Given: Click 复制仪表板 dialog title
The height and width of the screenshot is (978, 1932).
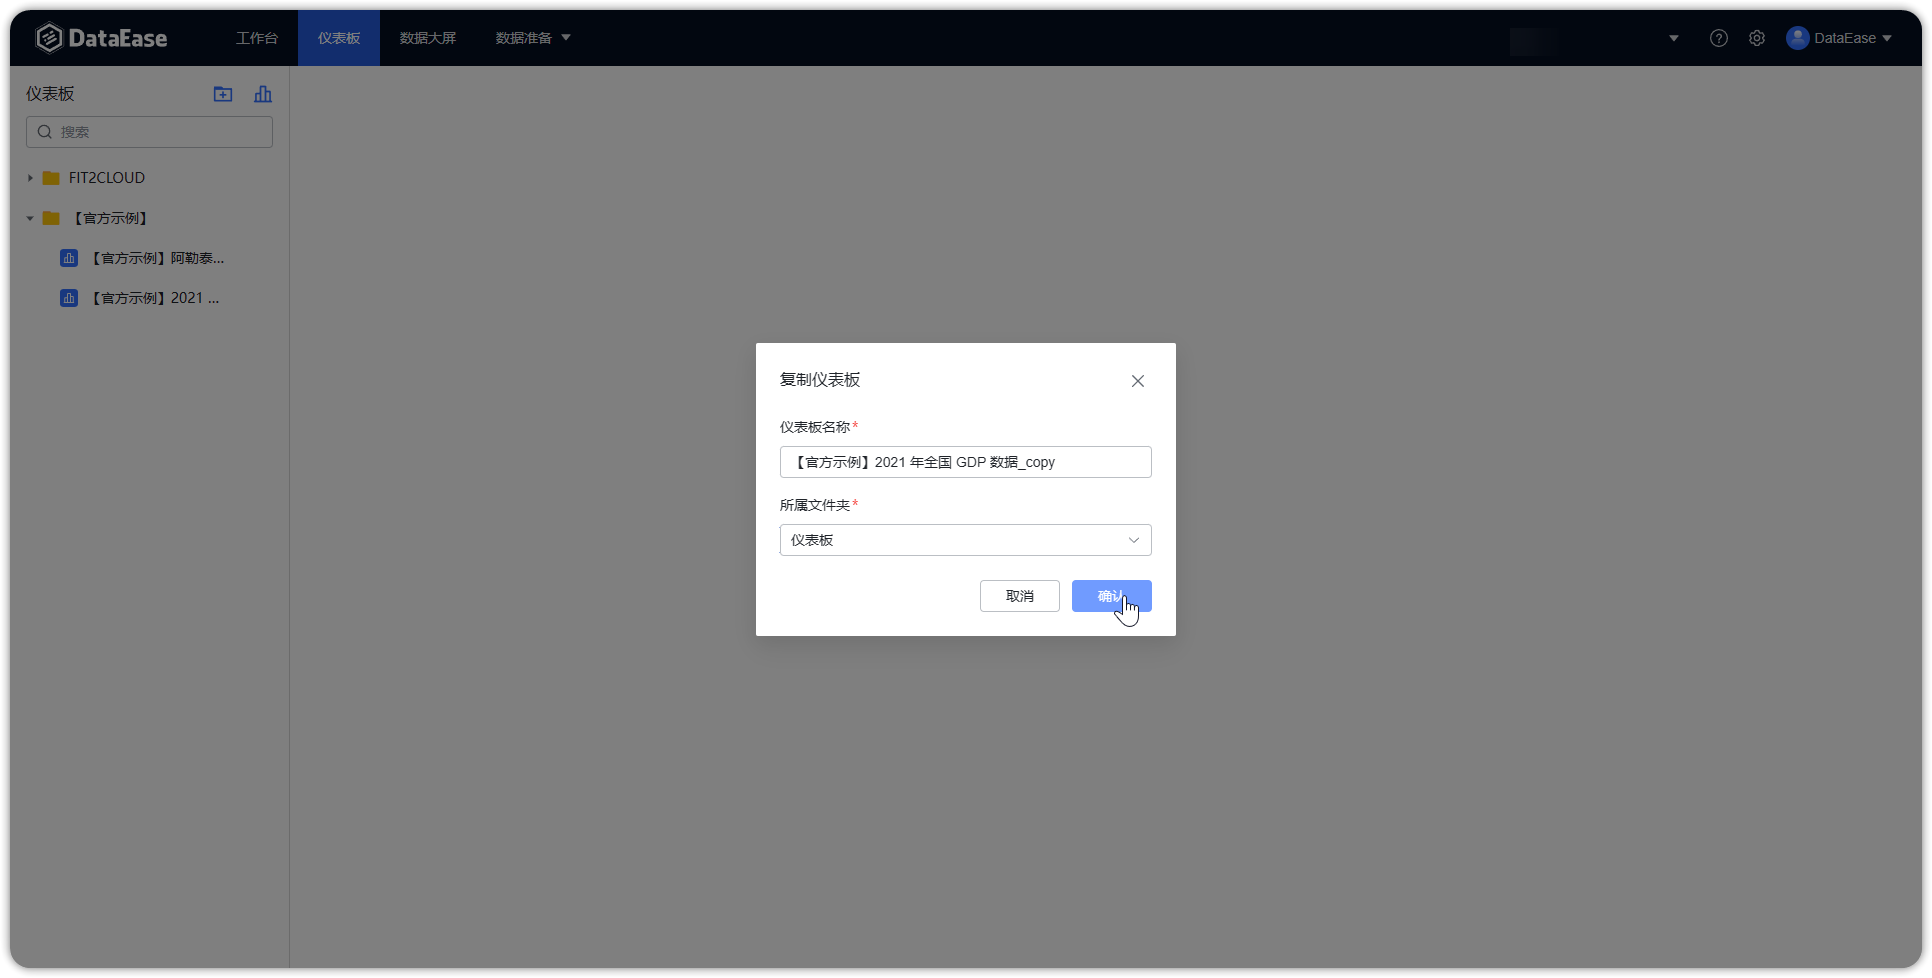Looking at the screenshot, I should pyautogui.click(x=820, y=380).
